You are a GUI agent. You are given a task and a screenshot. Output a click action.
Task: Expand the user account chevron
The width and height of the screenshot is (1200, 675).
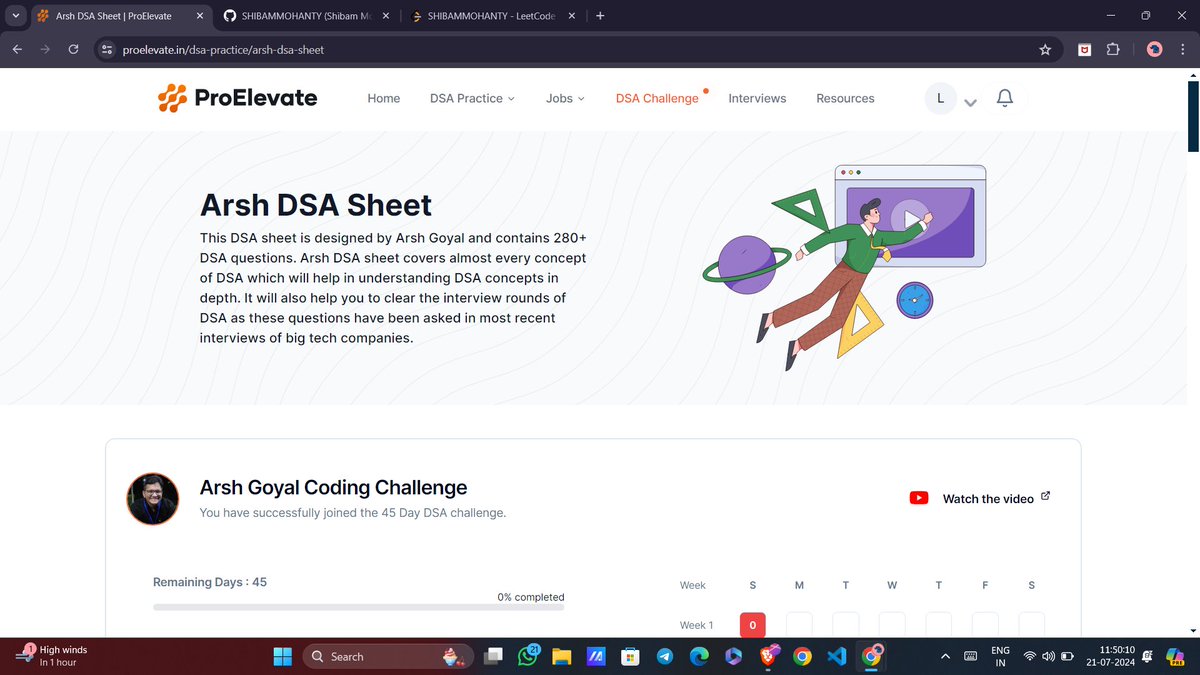(x=970, y=102)
